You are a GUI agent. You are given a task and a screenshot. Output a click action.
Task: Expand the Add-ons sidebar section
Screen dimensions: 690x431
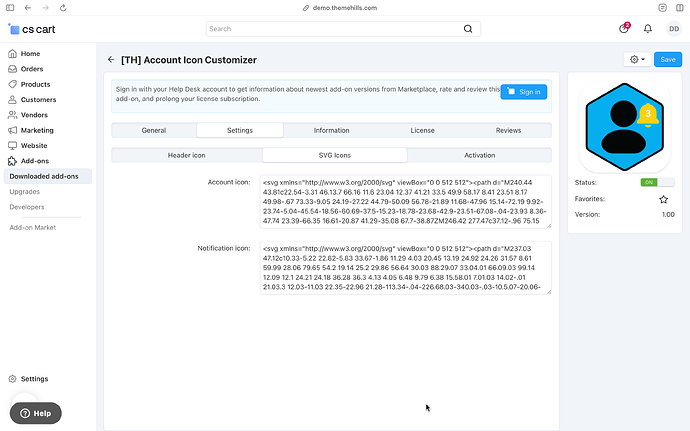35,161
